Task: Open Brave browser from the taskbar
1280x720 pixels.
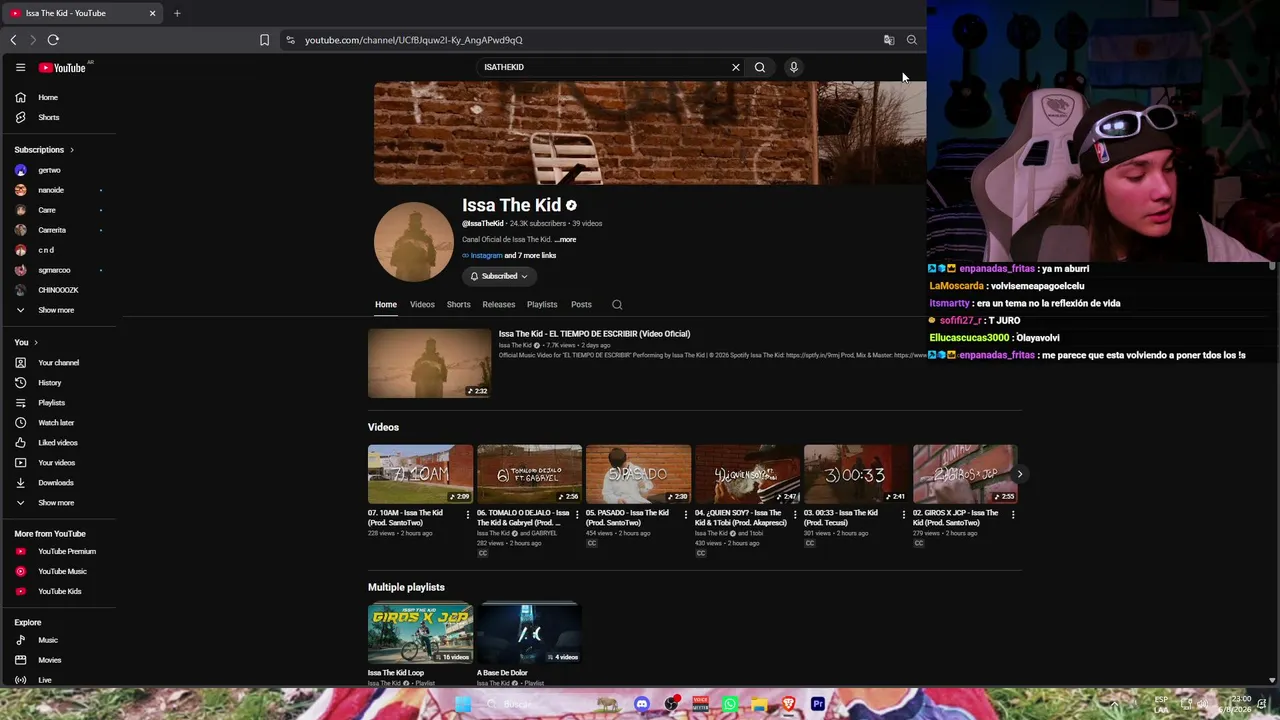Action: coord(789,704)
